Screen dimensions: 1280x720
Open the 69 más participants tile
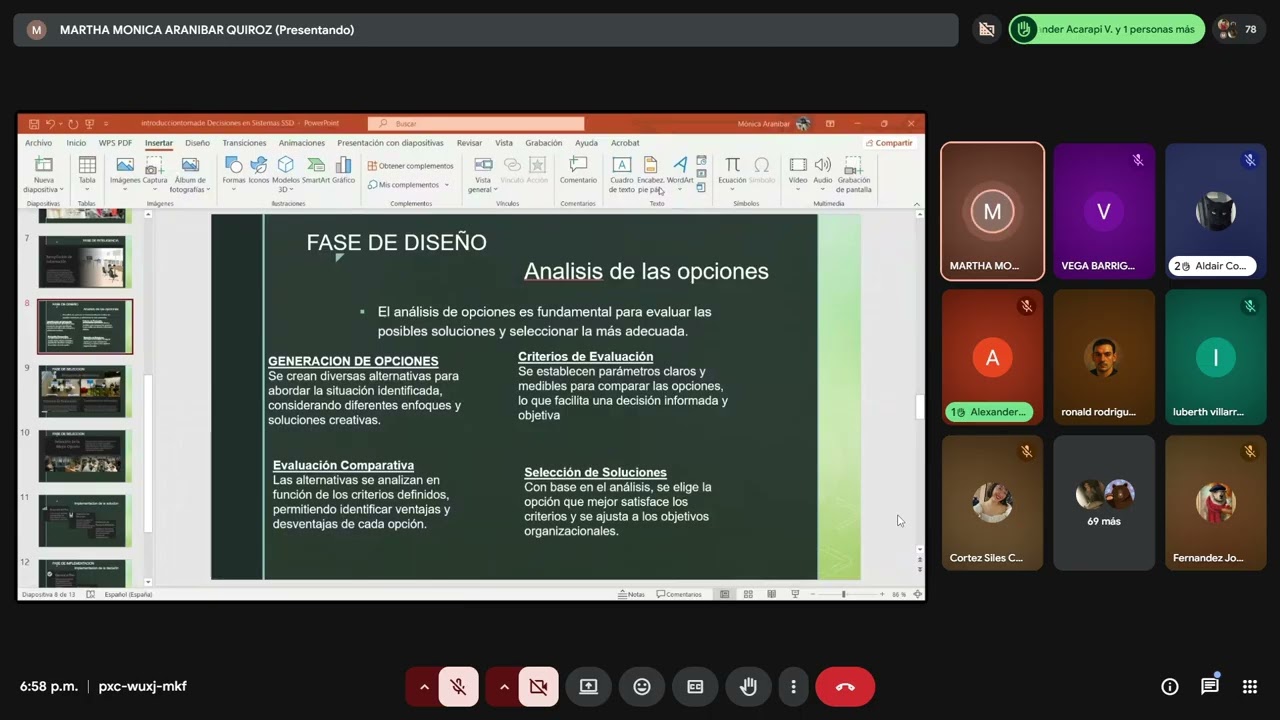pos(1104,503)
